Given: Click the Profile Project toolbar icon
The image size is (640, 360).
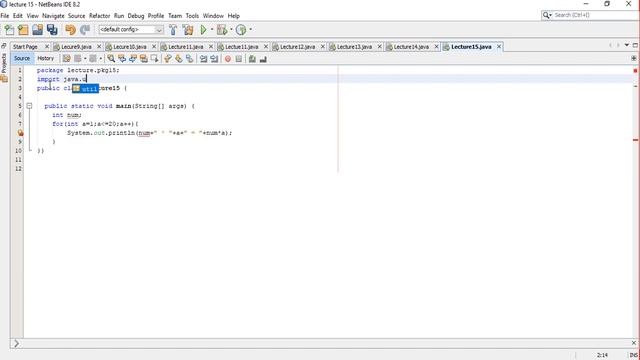Looking at the screenshot, I should (241, 29).
